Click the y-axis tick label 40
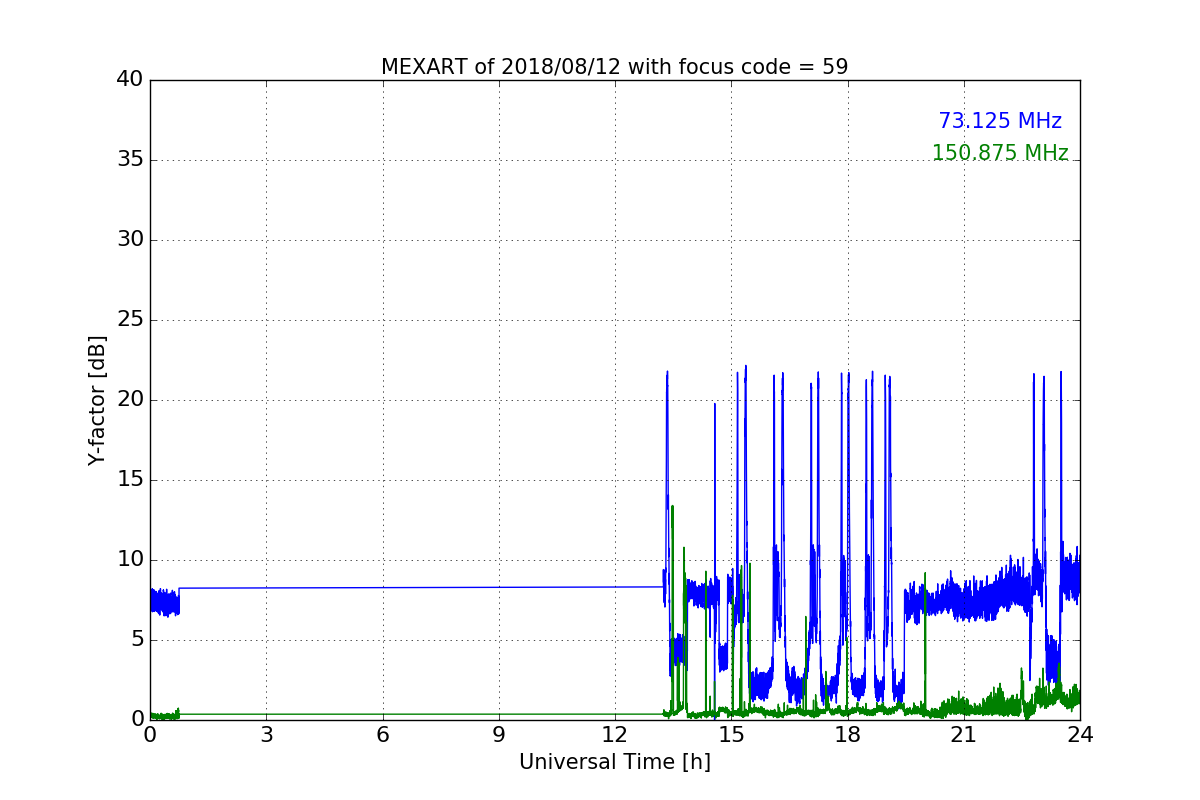This screenshot has width=1200, height=800. (130, 80)
